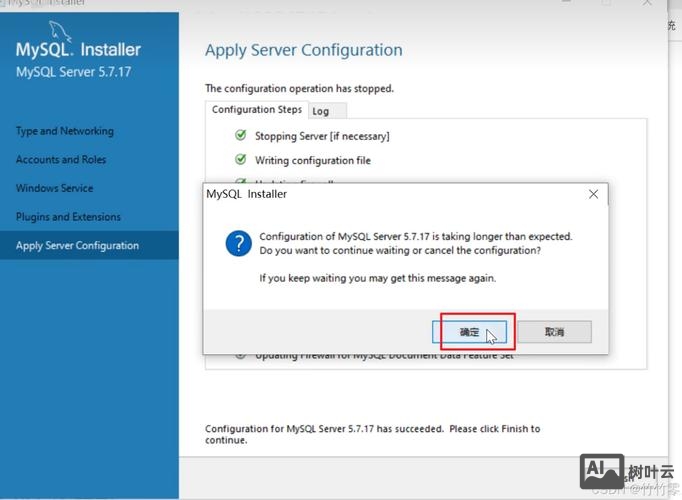Screen dimensions: 682x500
Task: Click the pending status icon beside Updating Firewall
Action: pyautogui.click(x=240, y=355)
